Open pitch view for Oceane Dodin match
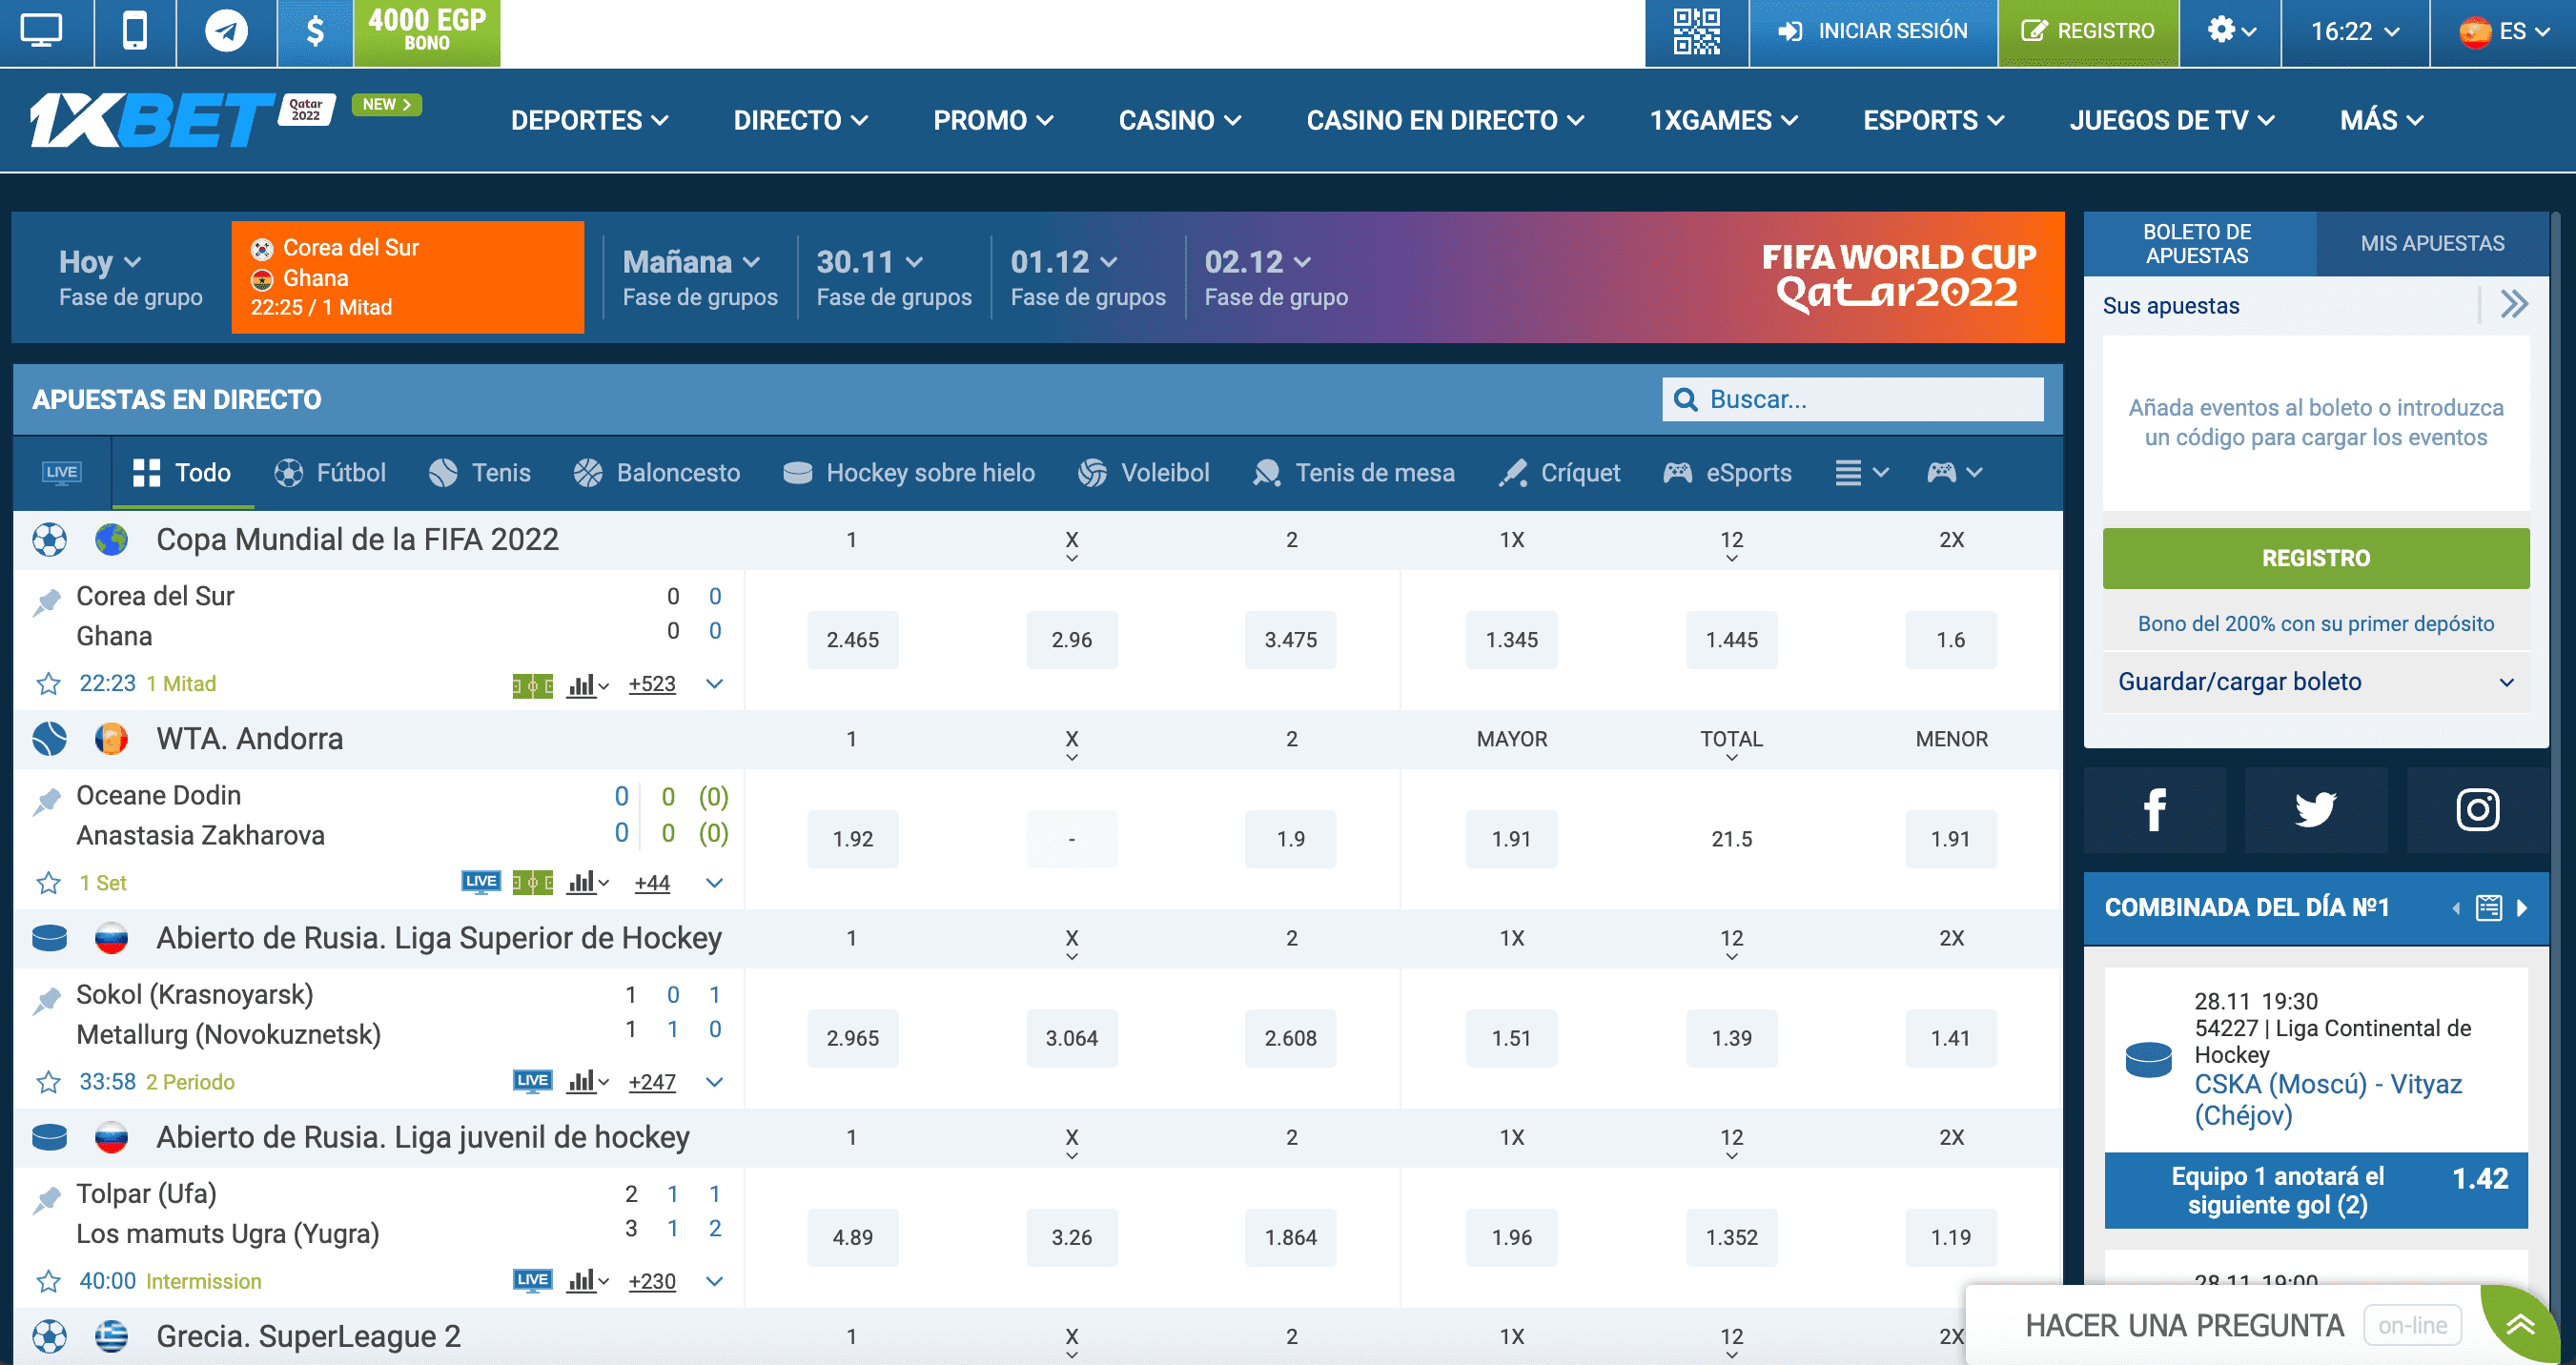The width and height of the screenshot is (2576, 1365). point(532,883)
